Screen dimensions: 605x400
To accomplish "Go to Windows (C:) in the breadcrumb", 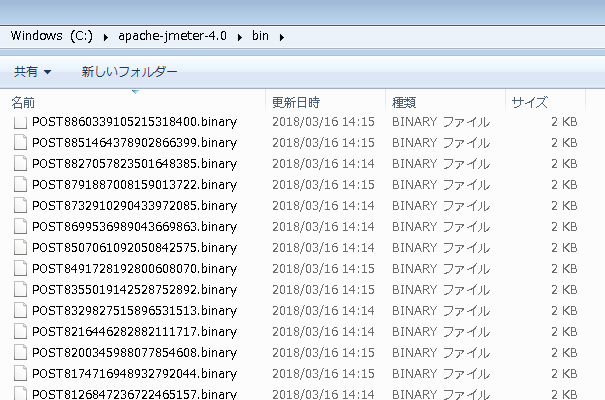I will point(52,37).
